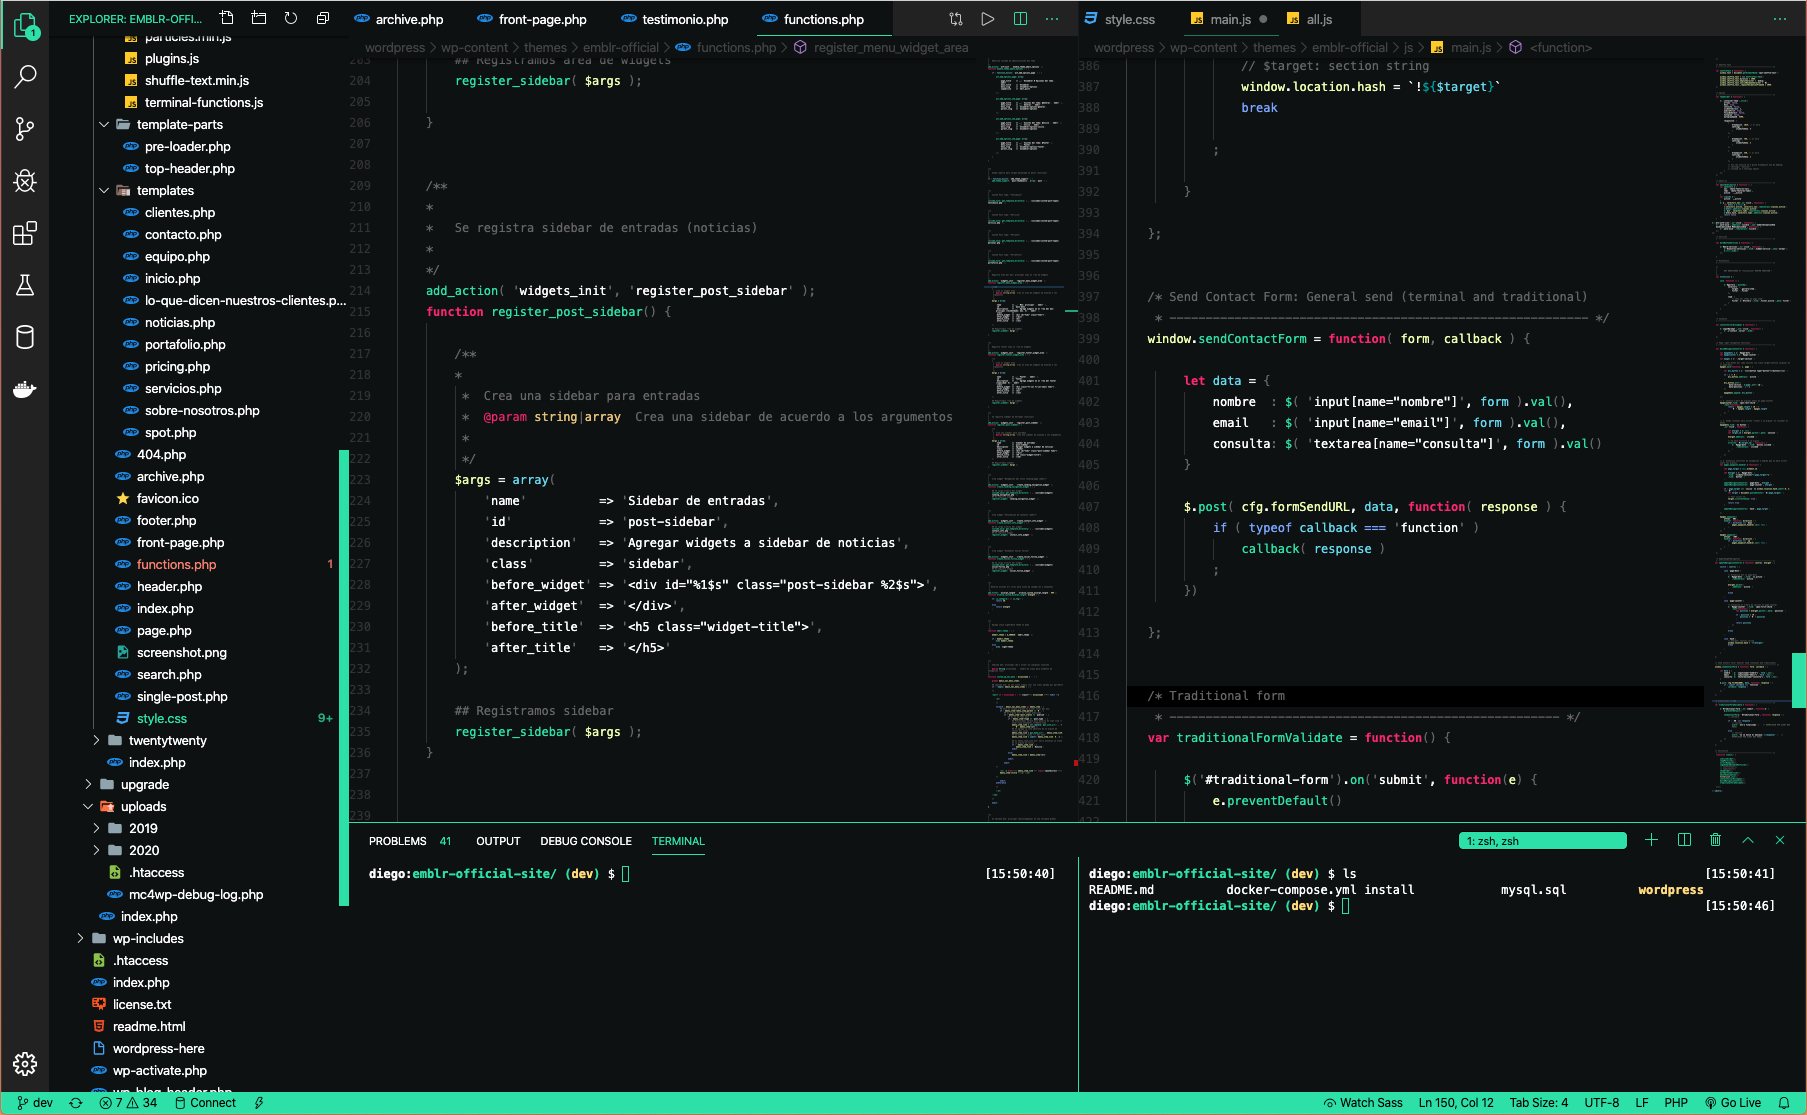The width and height of the screenshot is (1807, 1115).
Task: Kill the active terminal with trash icon
Action: click(1716, 840)
